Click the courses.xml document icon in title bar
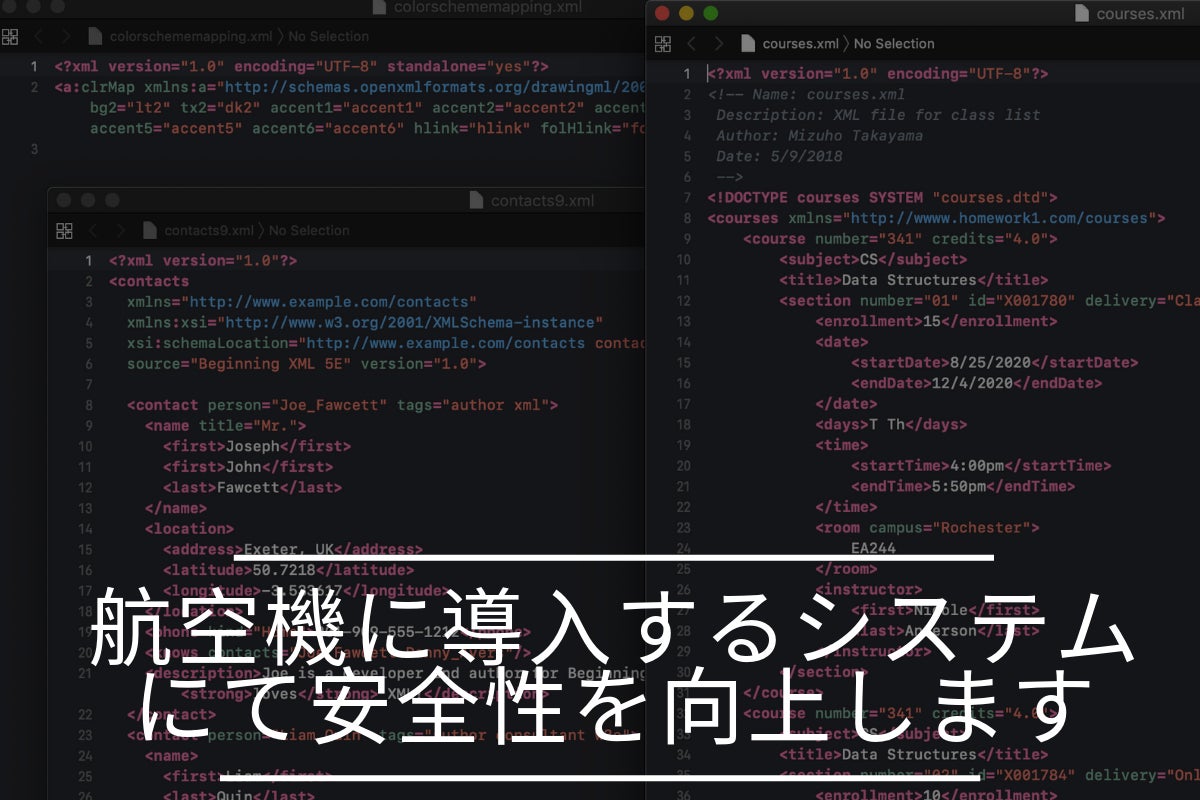 click(1082, 14)
